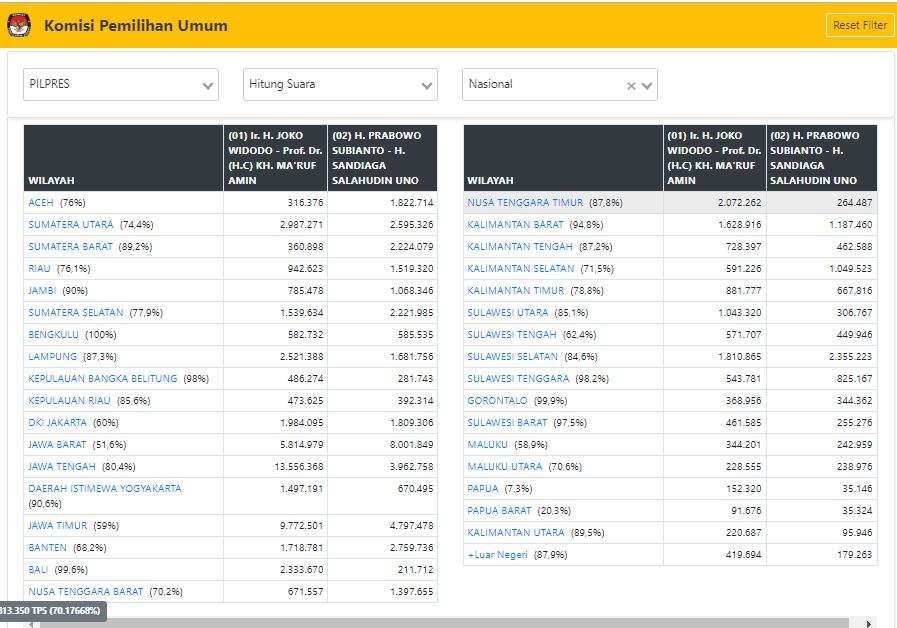
Task: Open the ACEH province link
Action: click(41, 203)
